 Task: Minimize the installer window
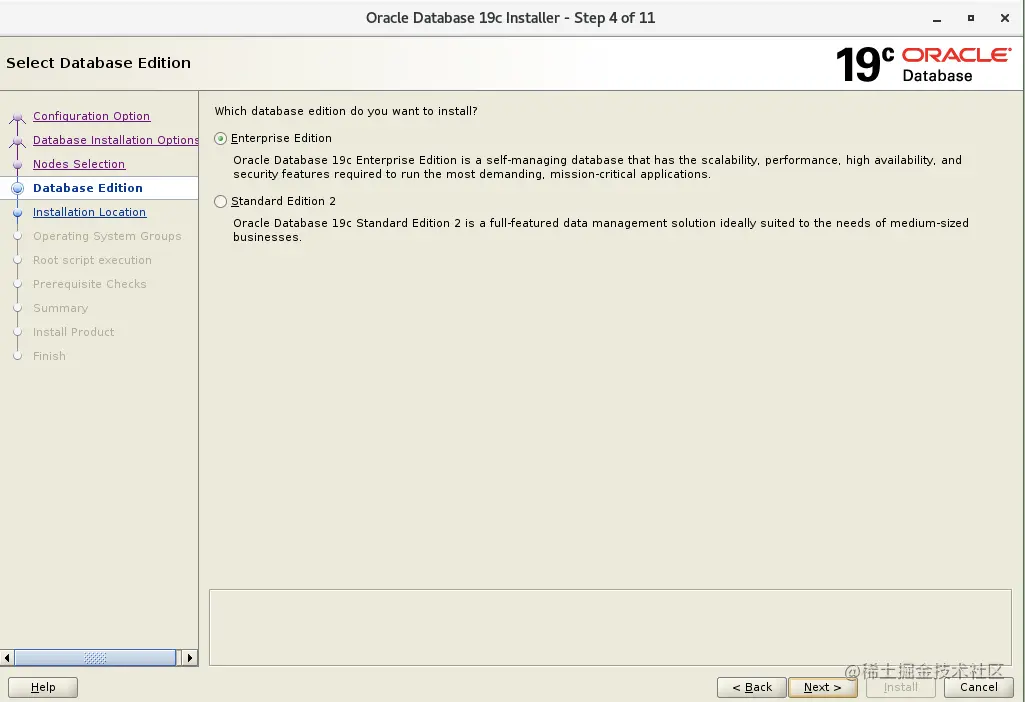point(937,18)
